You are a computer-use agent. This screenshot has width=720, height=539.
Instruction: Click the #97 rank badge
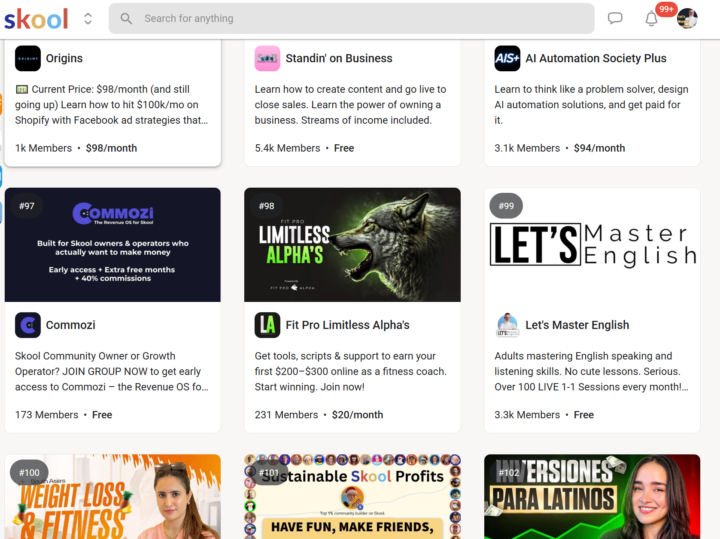coord(27,206)
